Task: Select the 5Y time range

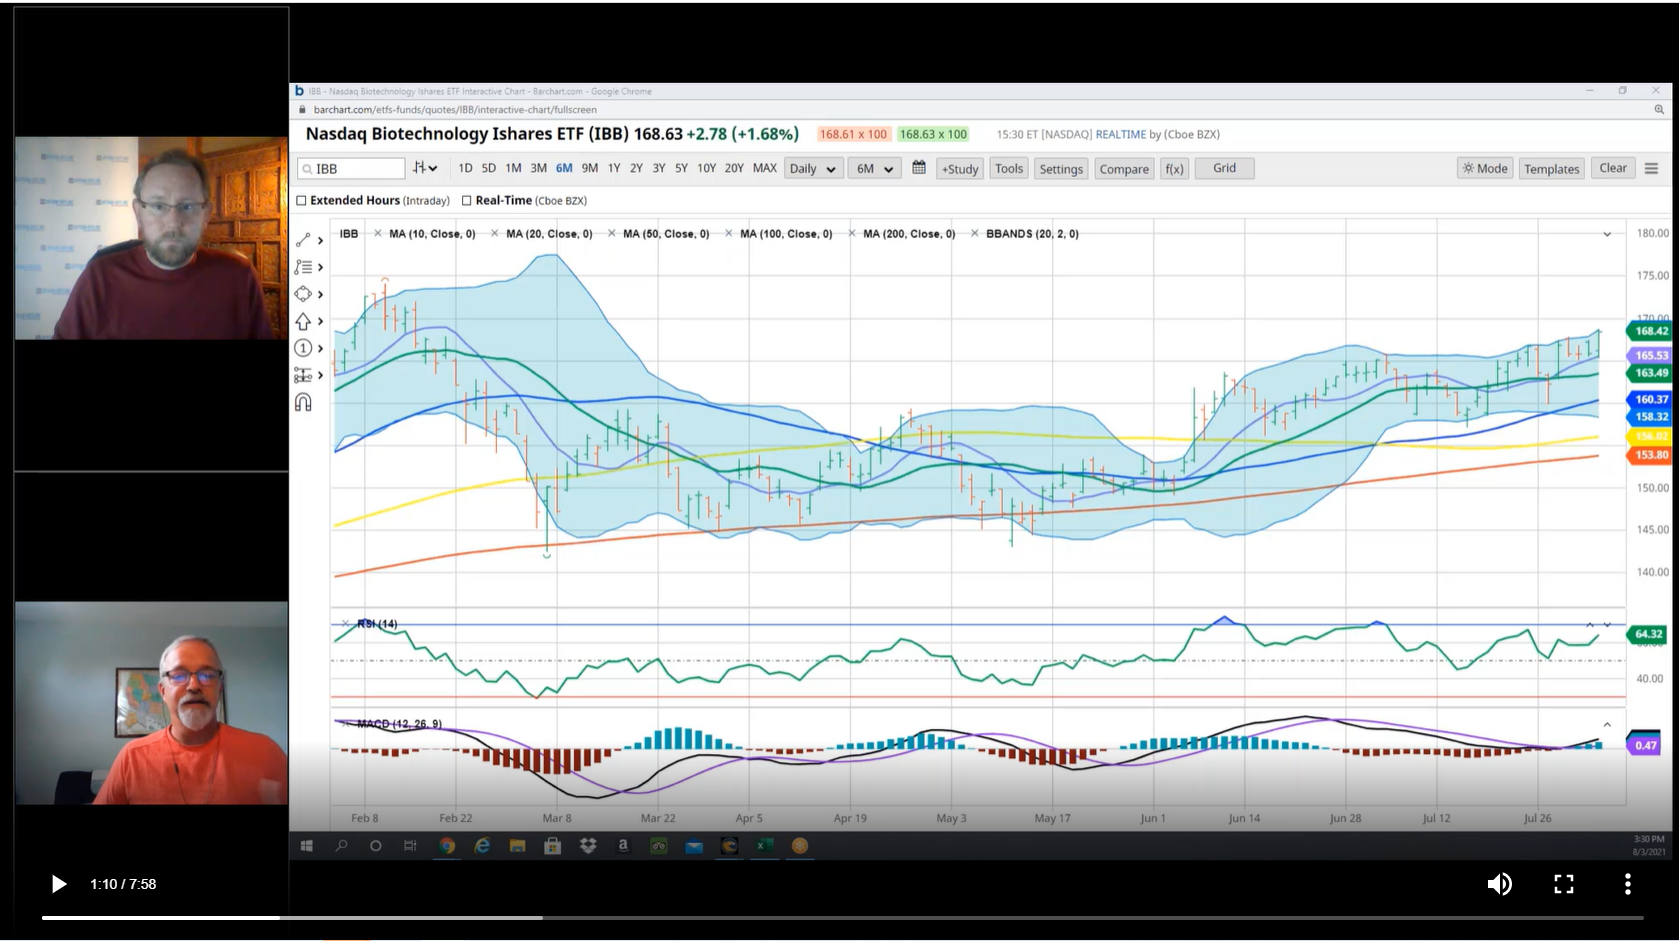Action: click(681, 168)
